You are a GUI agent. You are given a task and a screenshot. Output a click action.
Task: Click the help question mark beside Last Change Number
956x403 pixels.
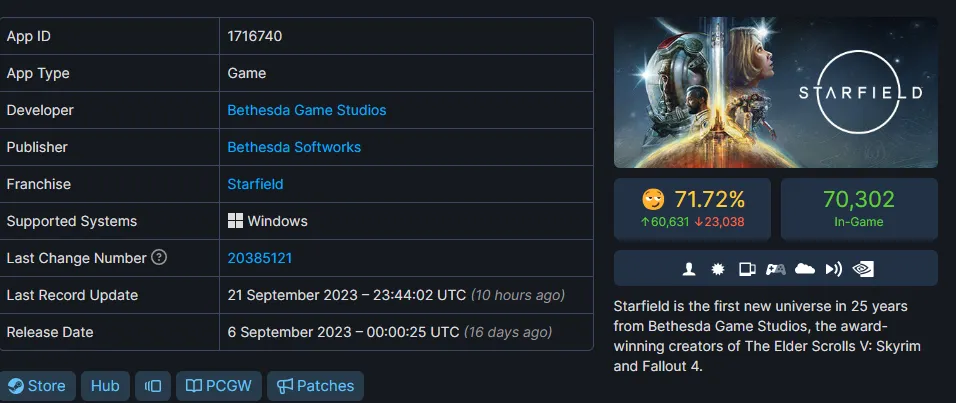tap(159, 258)
